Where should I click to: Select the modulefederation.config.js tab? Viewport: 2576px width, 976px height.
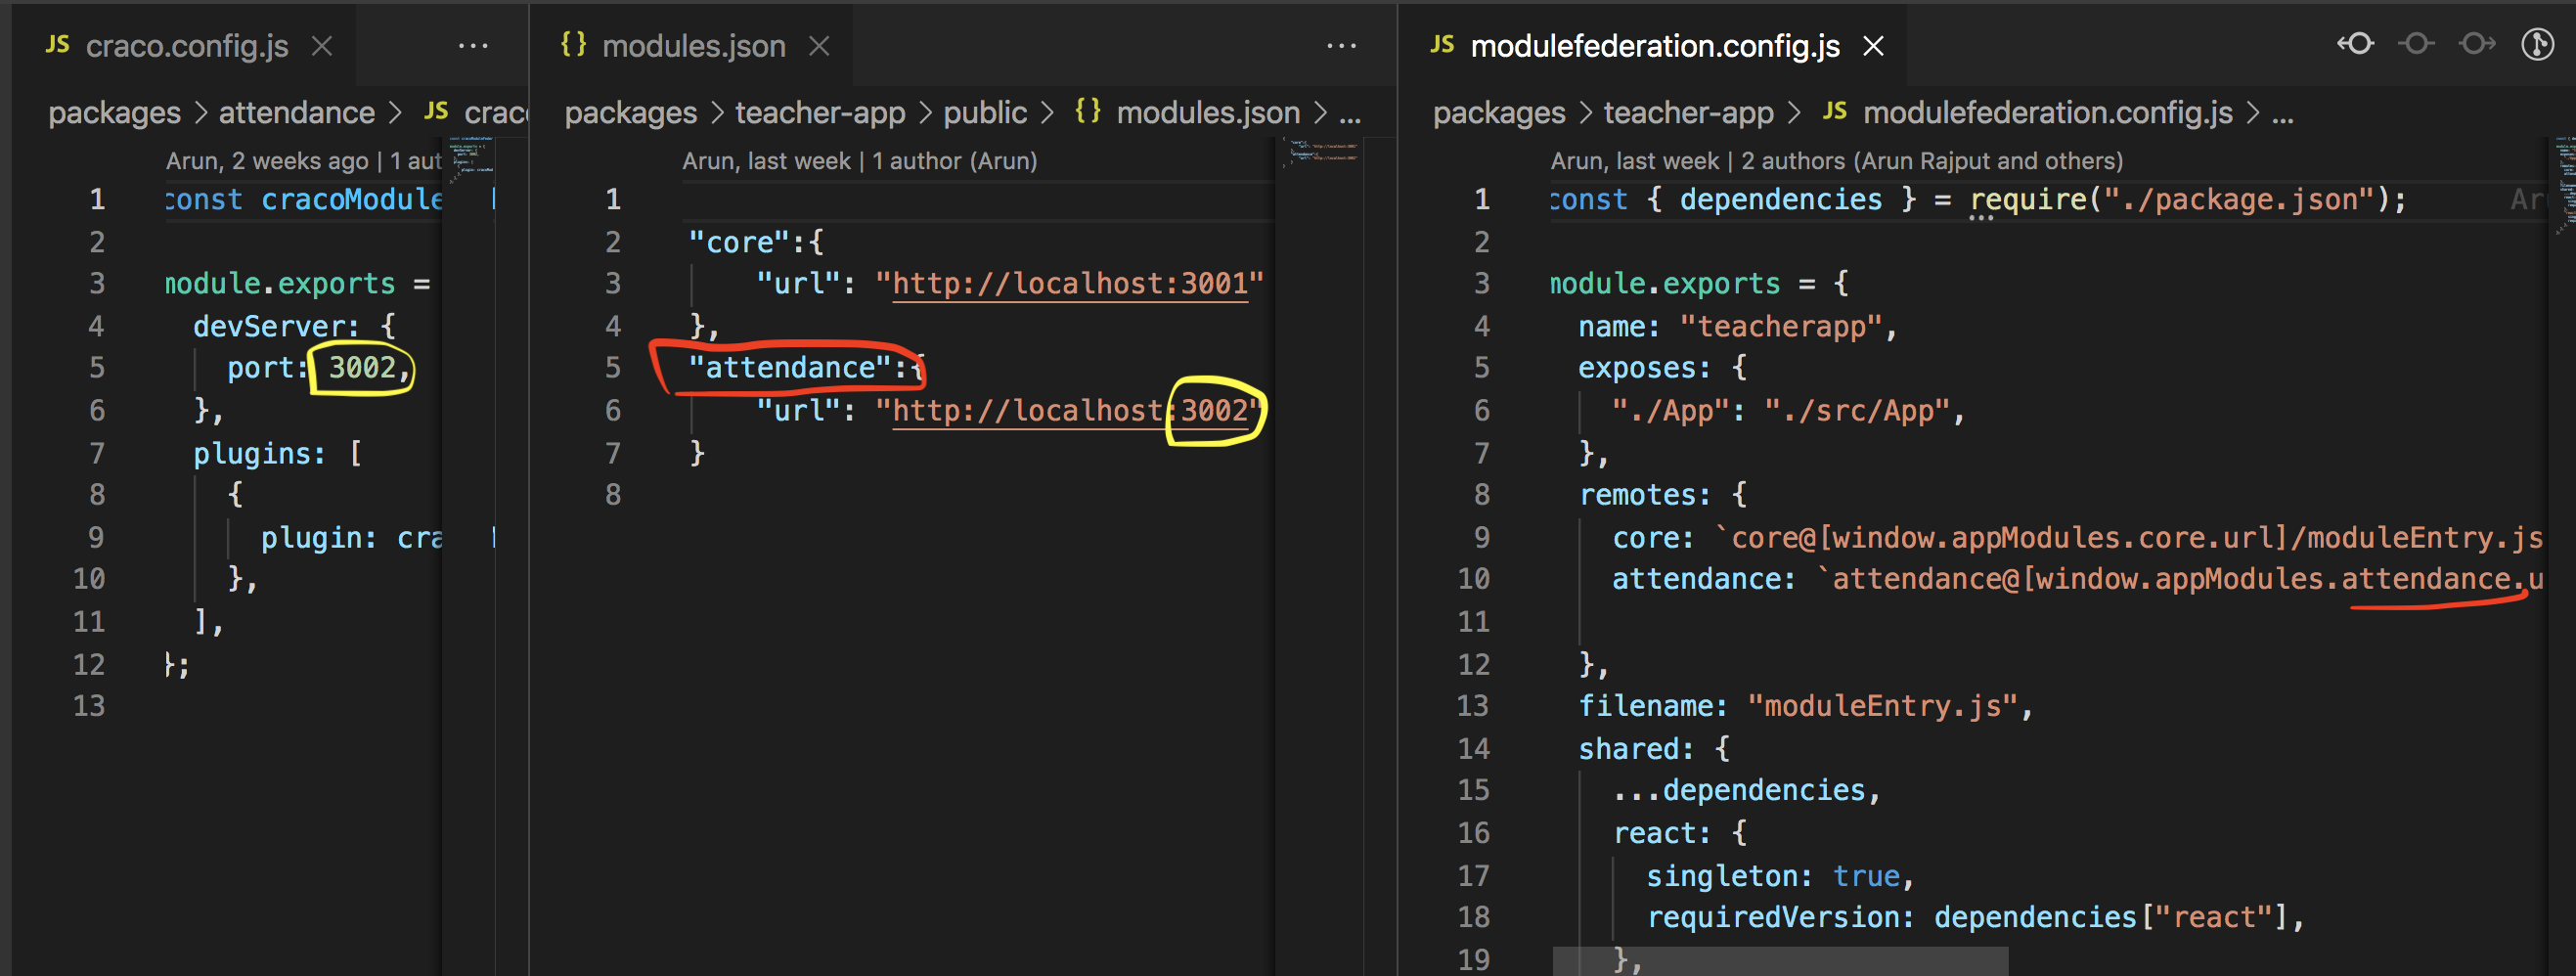point(1654,46)
